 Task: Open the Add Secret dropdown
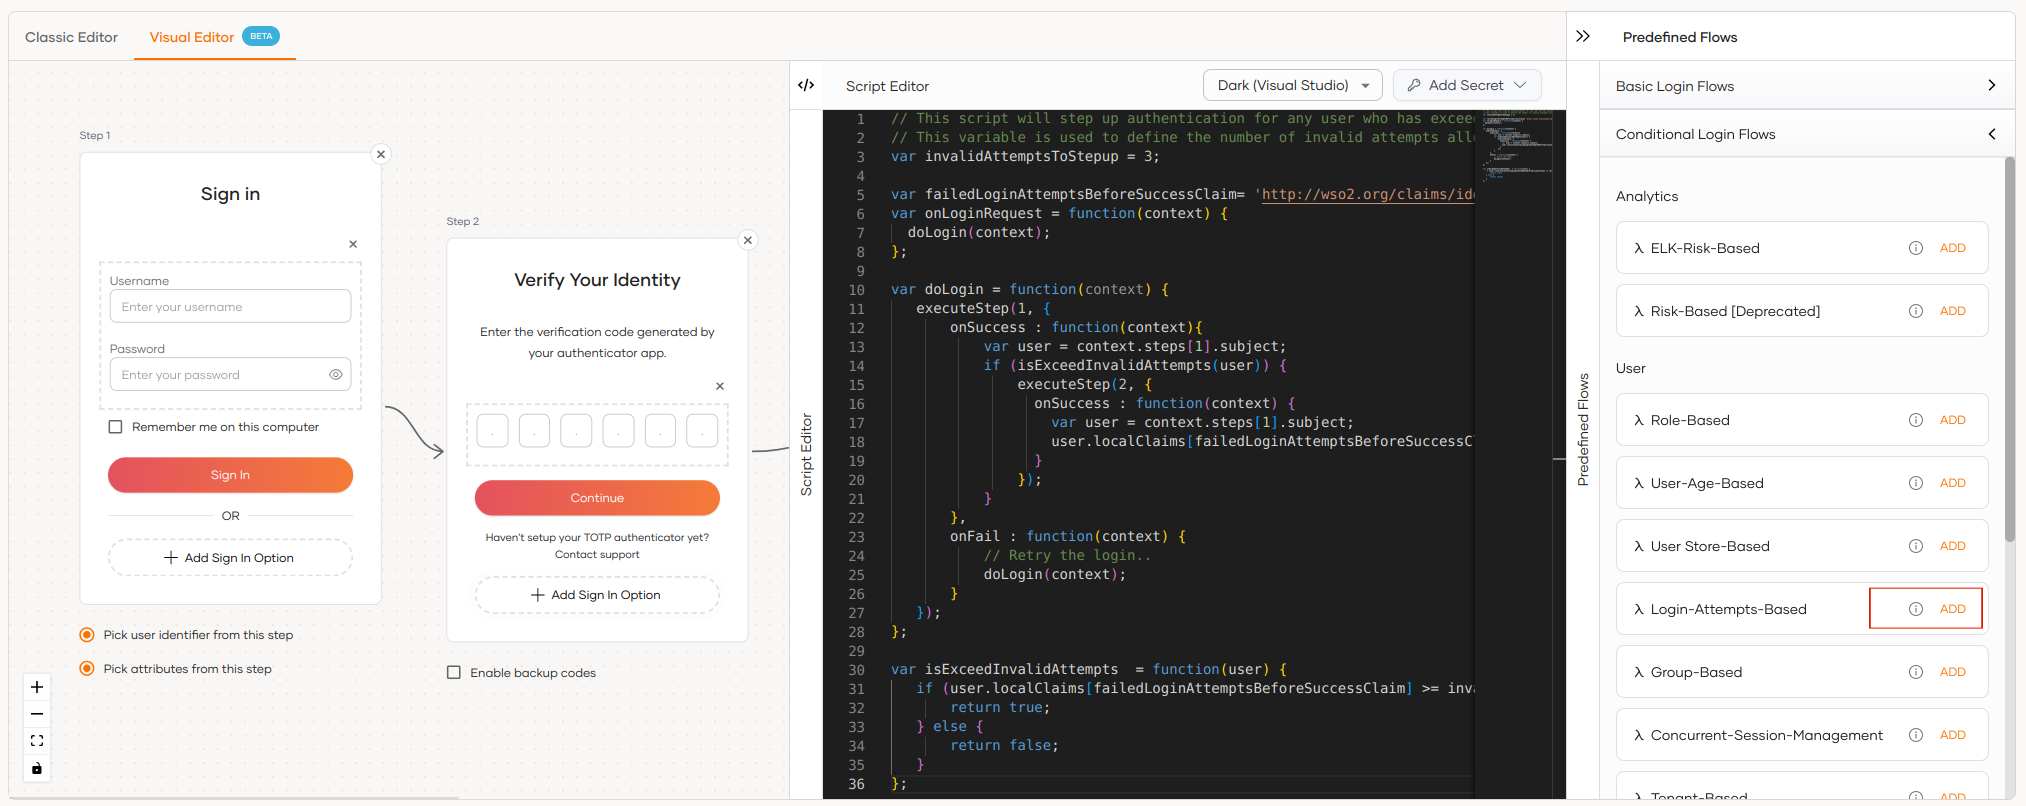point(1467,85)
